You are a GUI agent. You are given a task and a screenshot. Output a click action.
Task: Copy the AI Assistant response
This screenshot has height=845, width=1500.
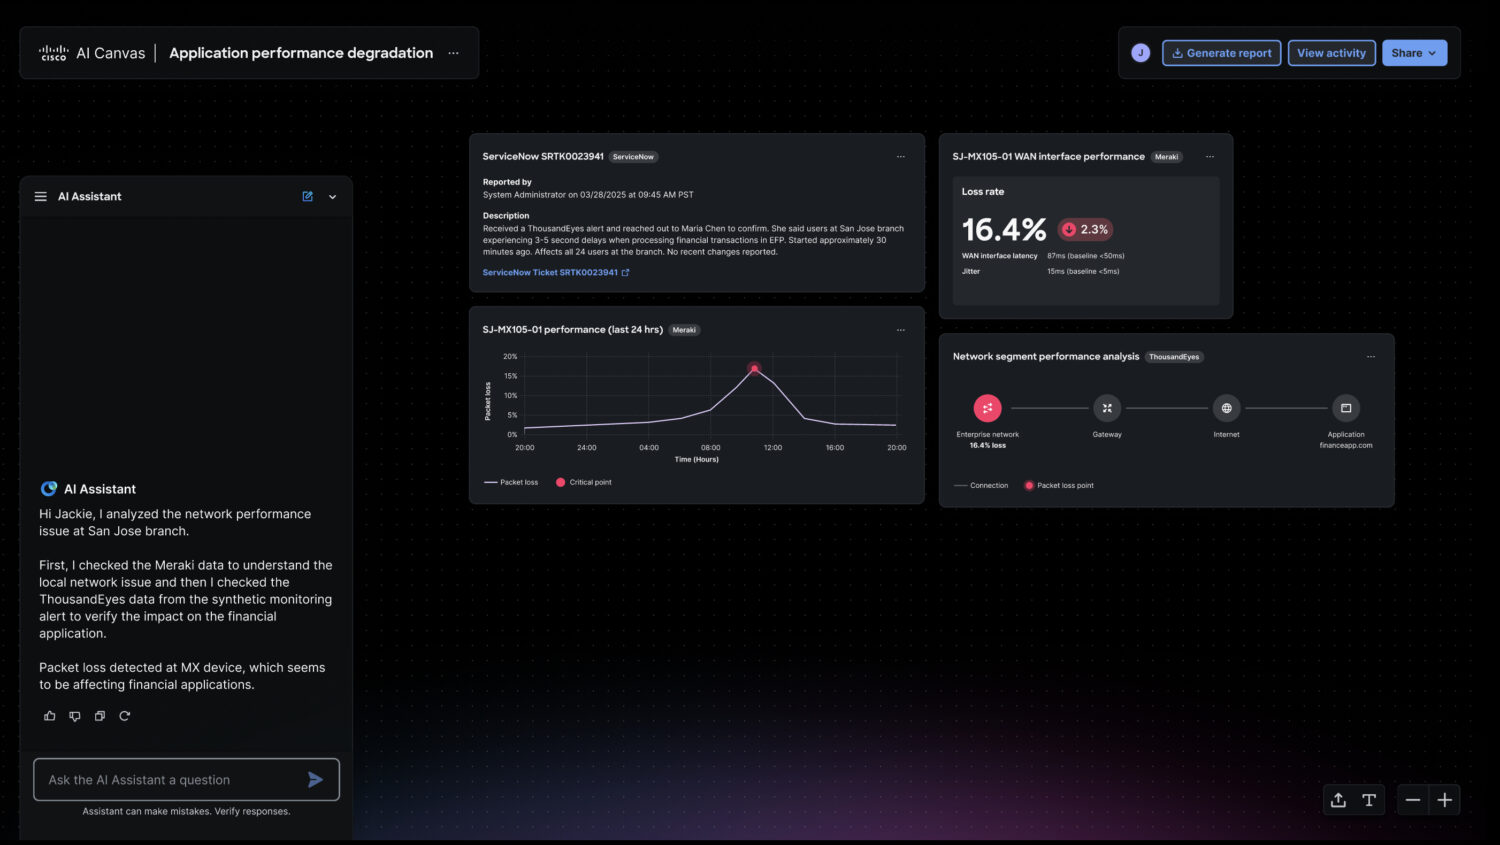pos(100,716)
